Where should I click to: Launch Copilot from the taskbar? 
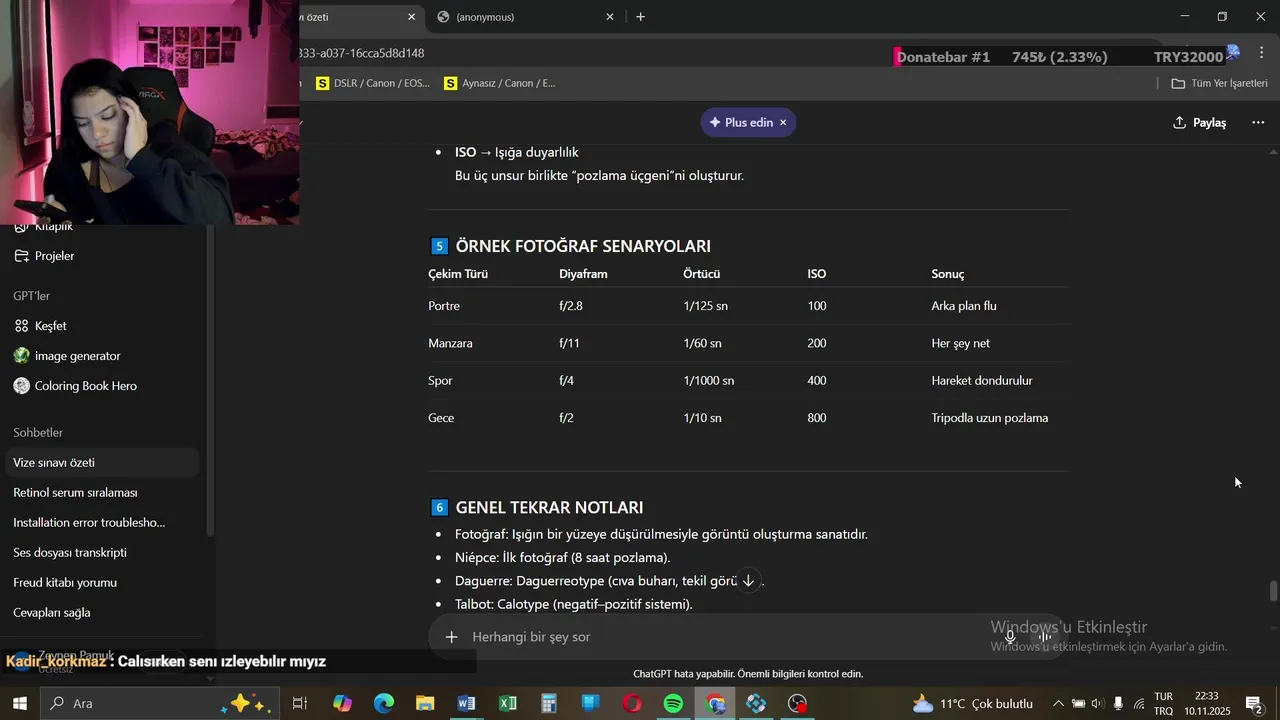click(x=343, y=703)
